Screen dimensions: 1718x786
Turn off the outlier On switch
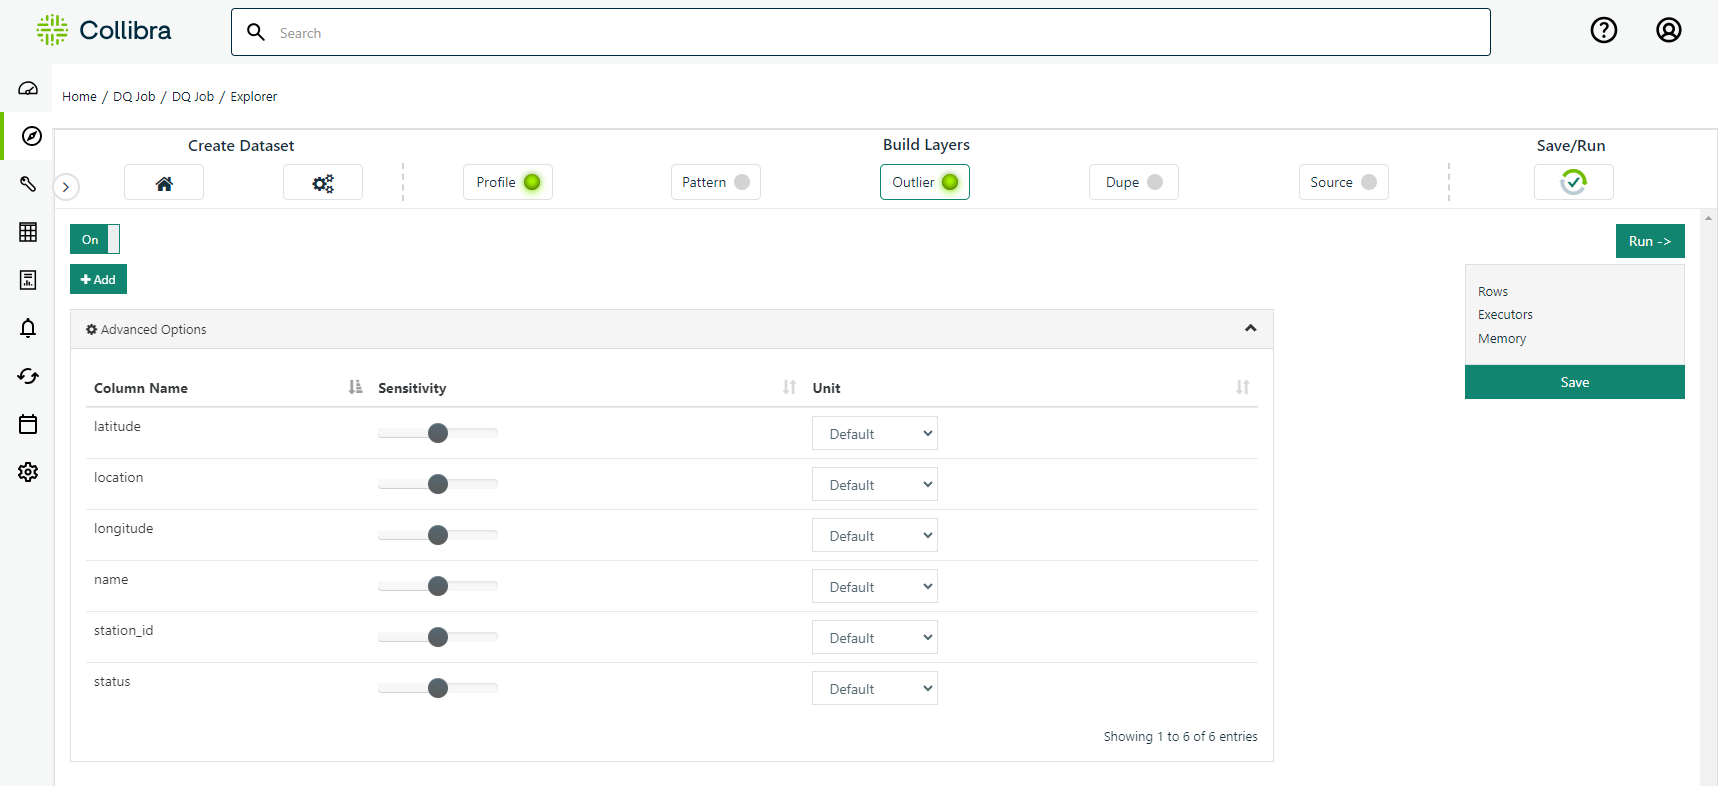(x=95, y=239)
